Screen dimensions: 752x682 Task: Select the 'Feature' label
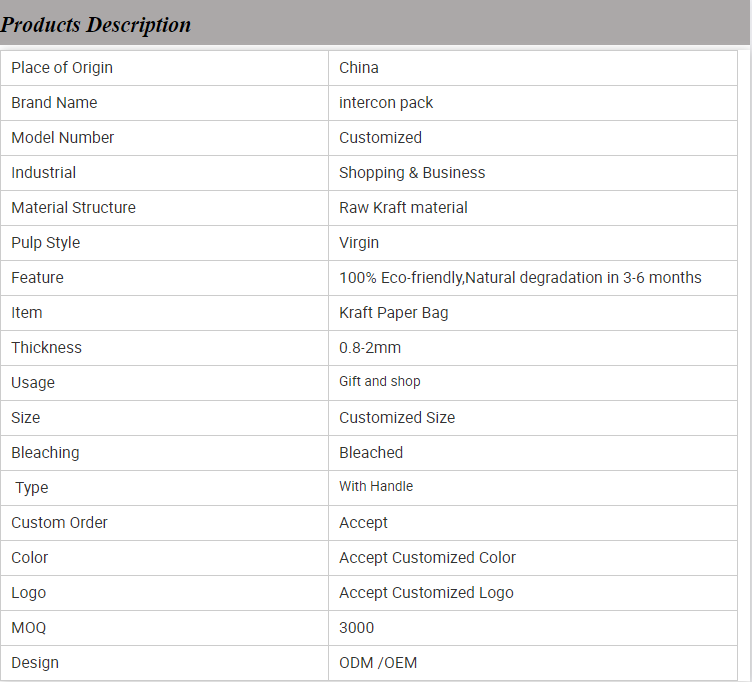click(37, 278)
